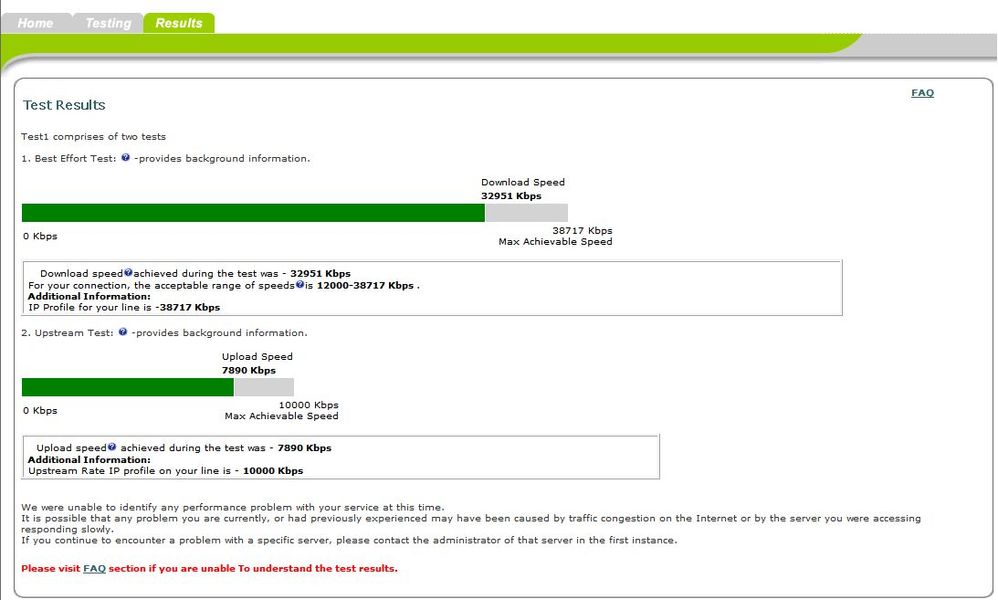Click the bold 32951 Kbps value above download bar

(511, 196)
